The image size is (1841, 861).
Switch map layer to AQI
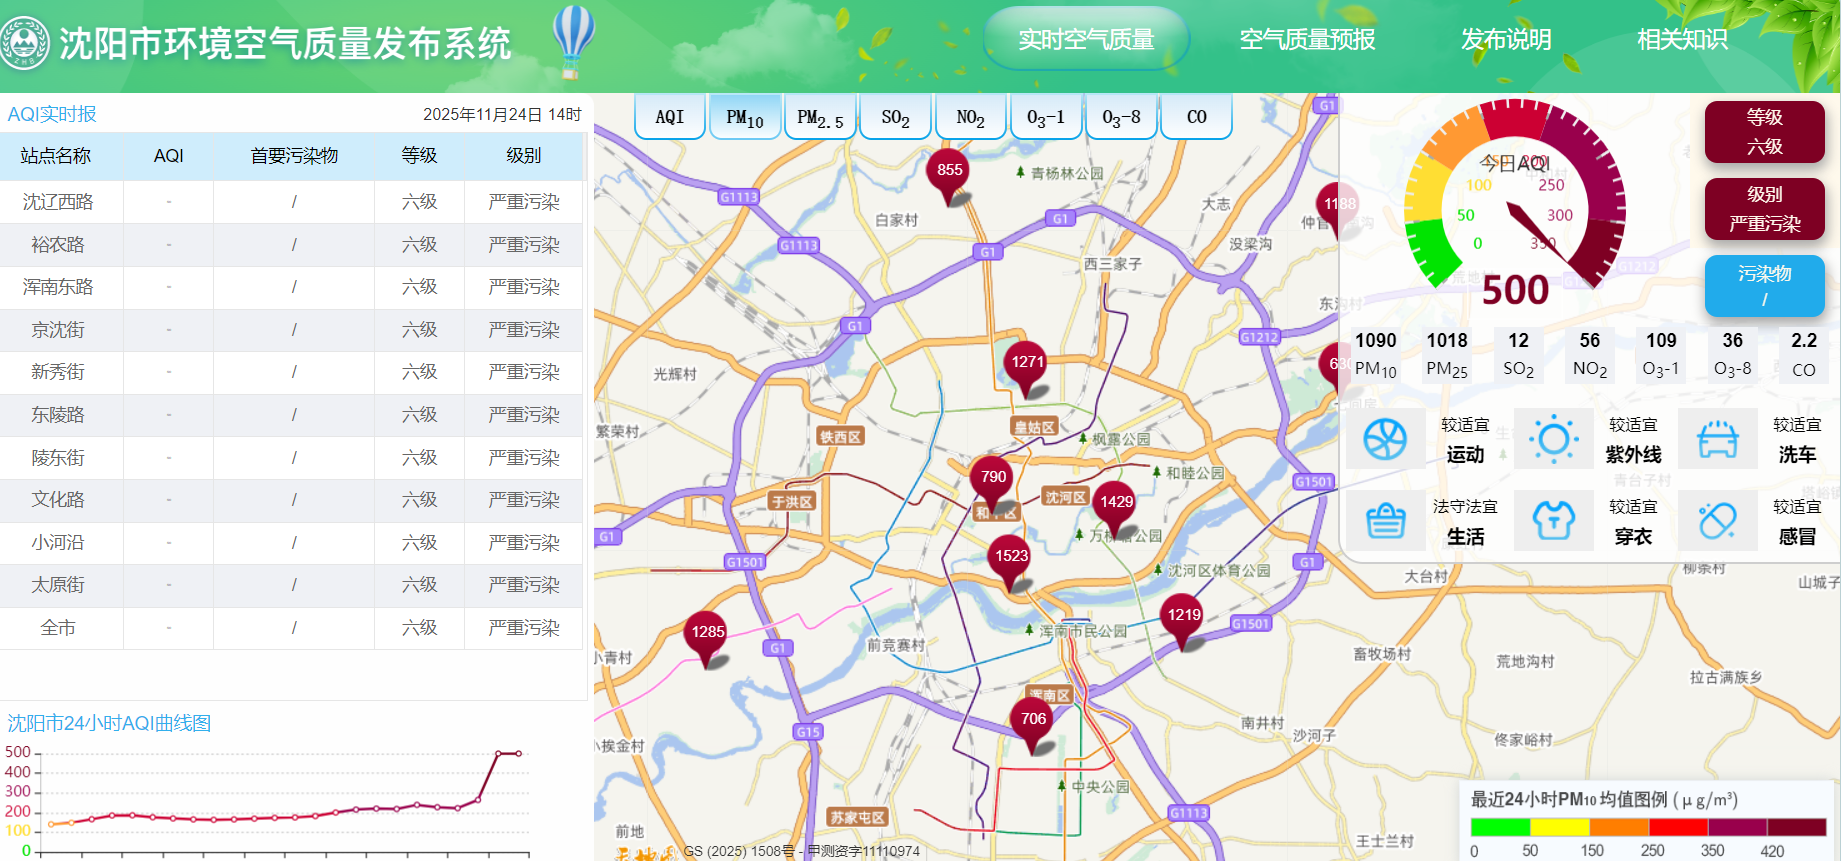point(669,118)
